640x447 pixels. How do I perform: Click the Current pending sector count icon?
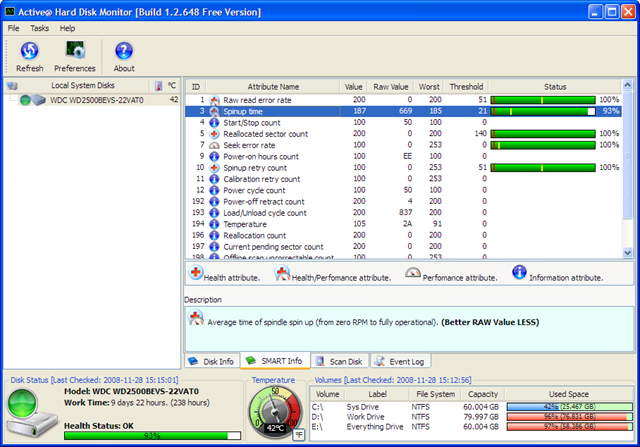214,247
